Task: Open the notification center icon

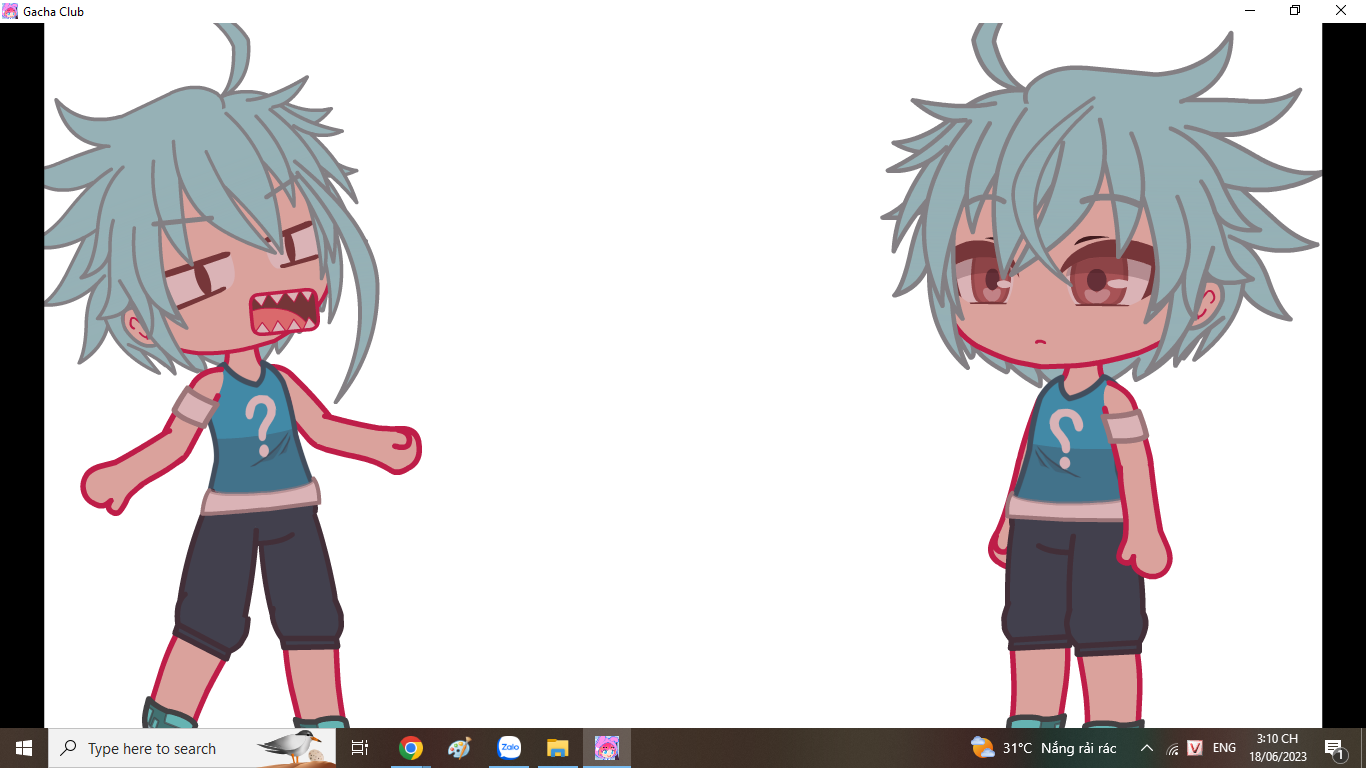Action: point(1334,748)
